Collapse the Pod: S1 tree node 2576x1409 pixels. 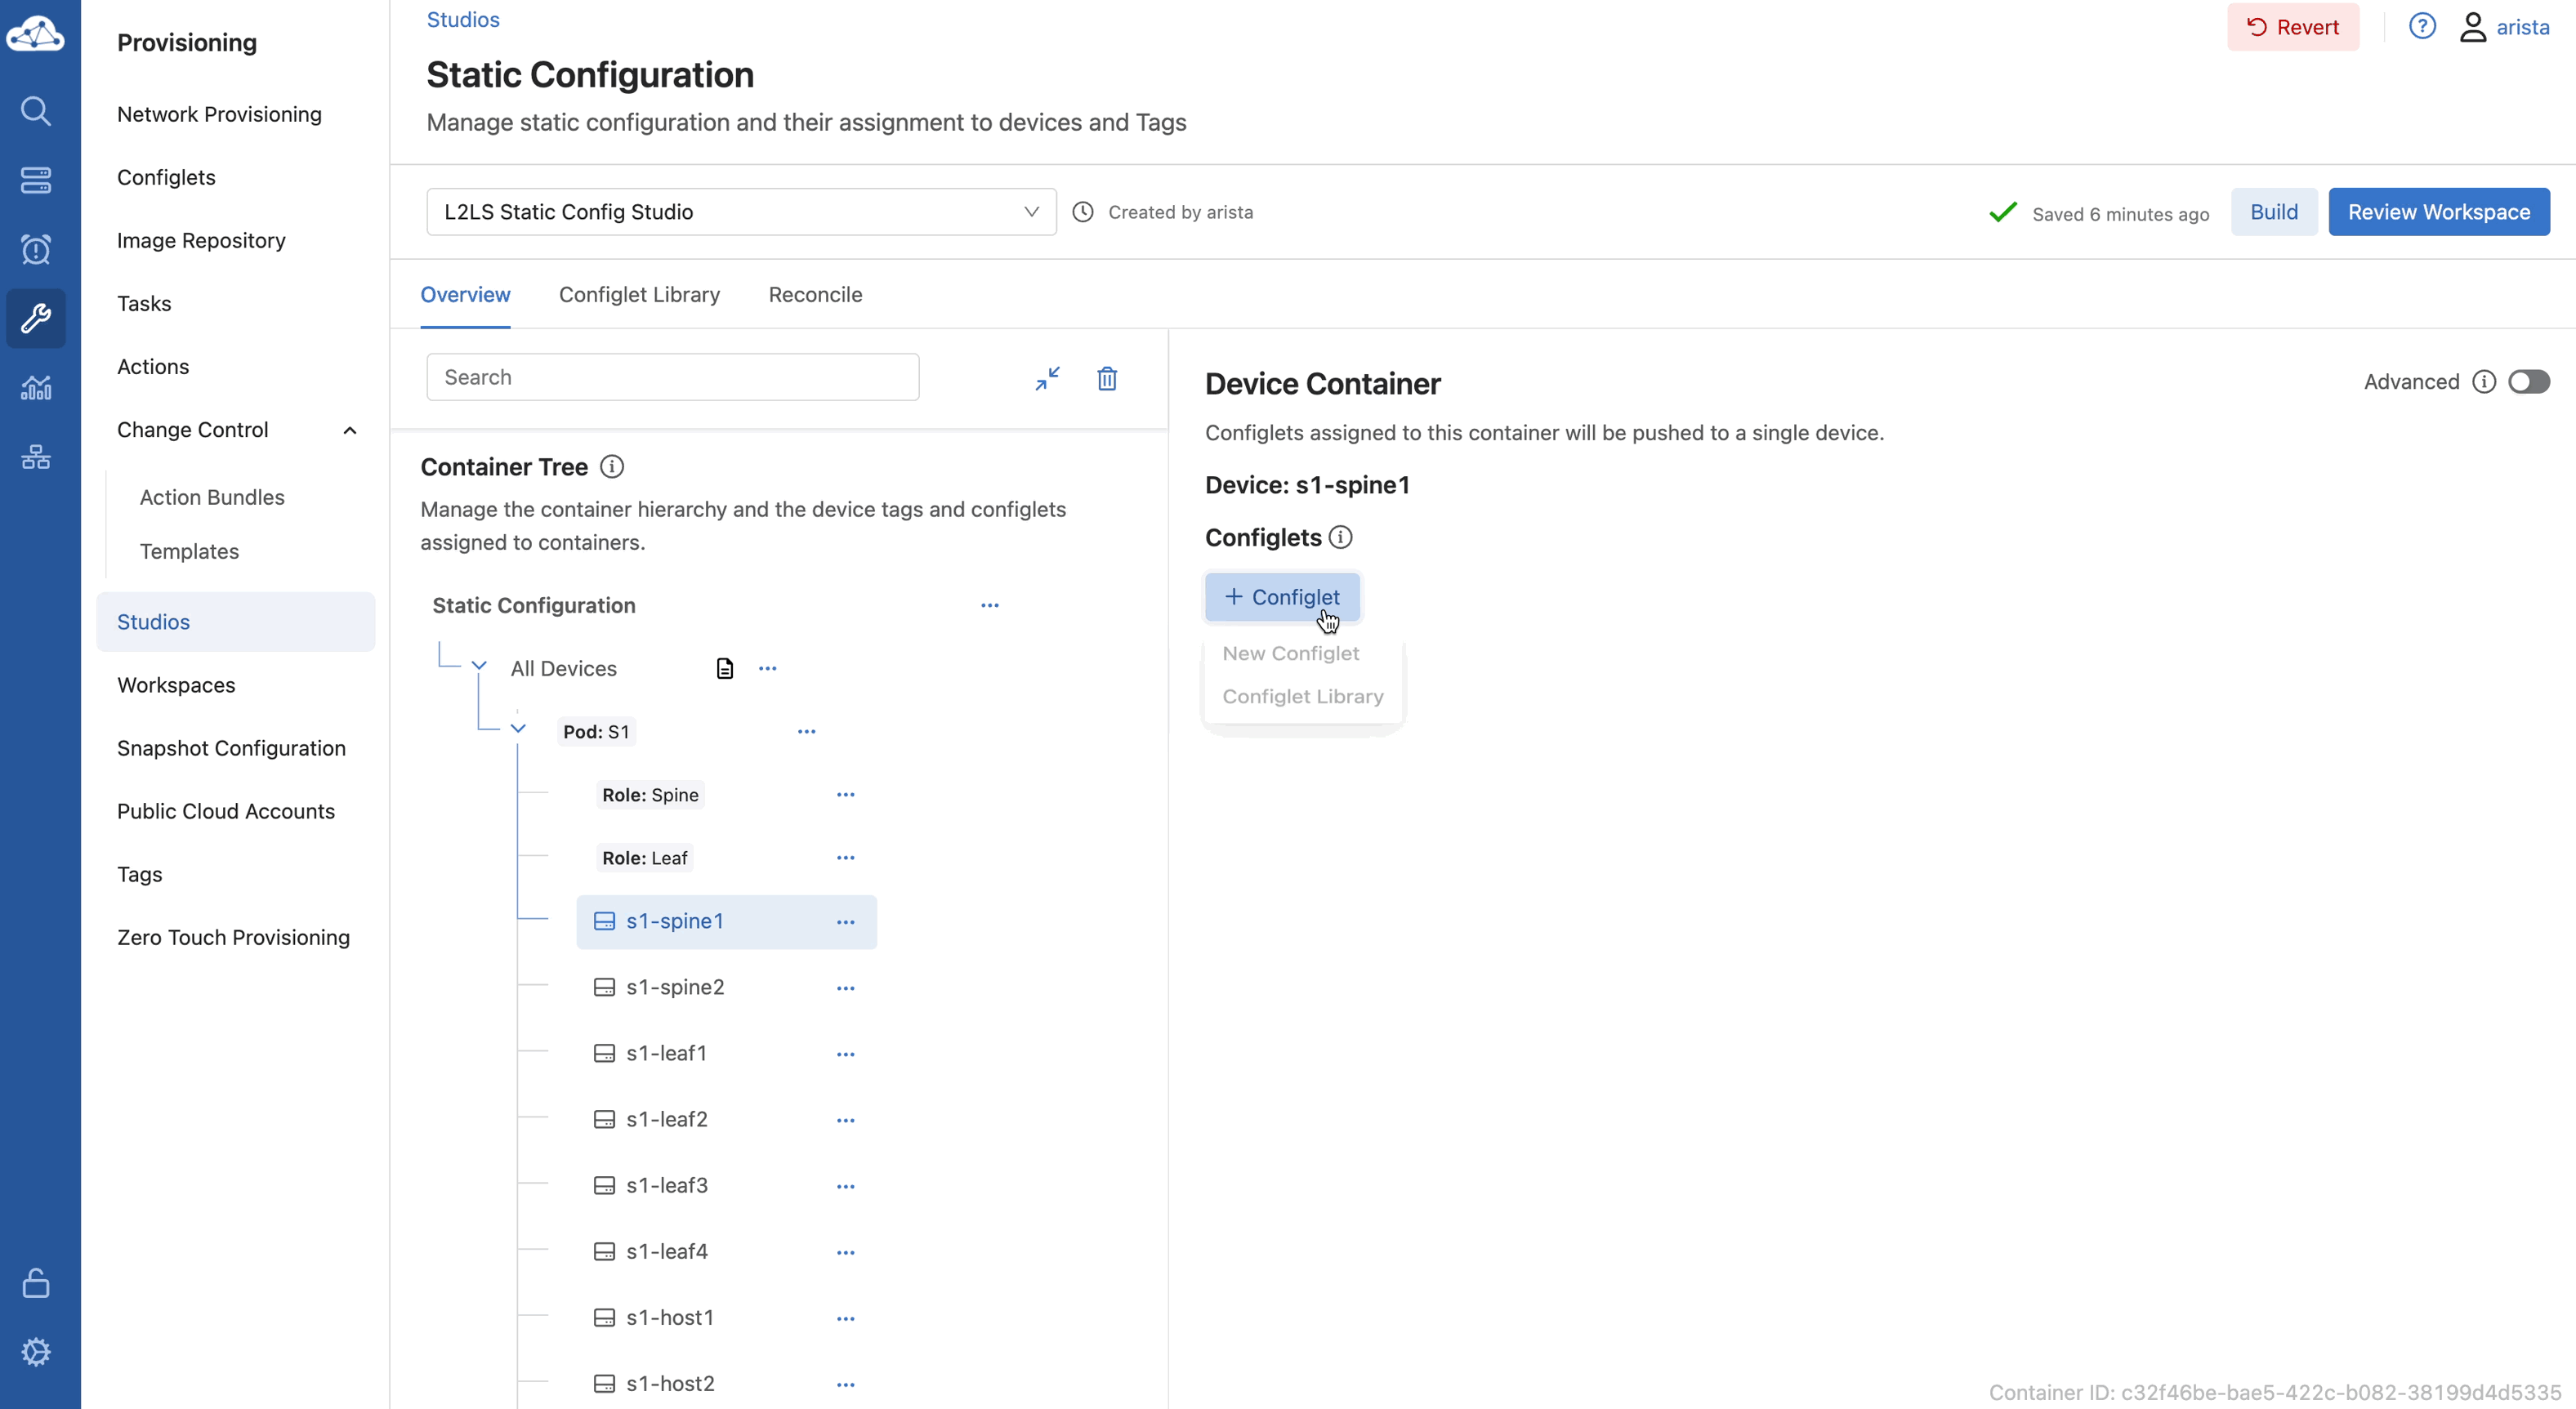pyautogui.click(x=518, y=729)
